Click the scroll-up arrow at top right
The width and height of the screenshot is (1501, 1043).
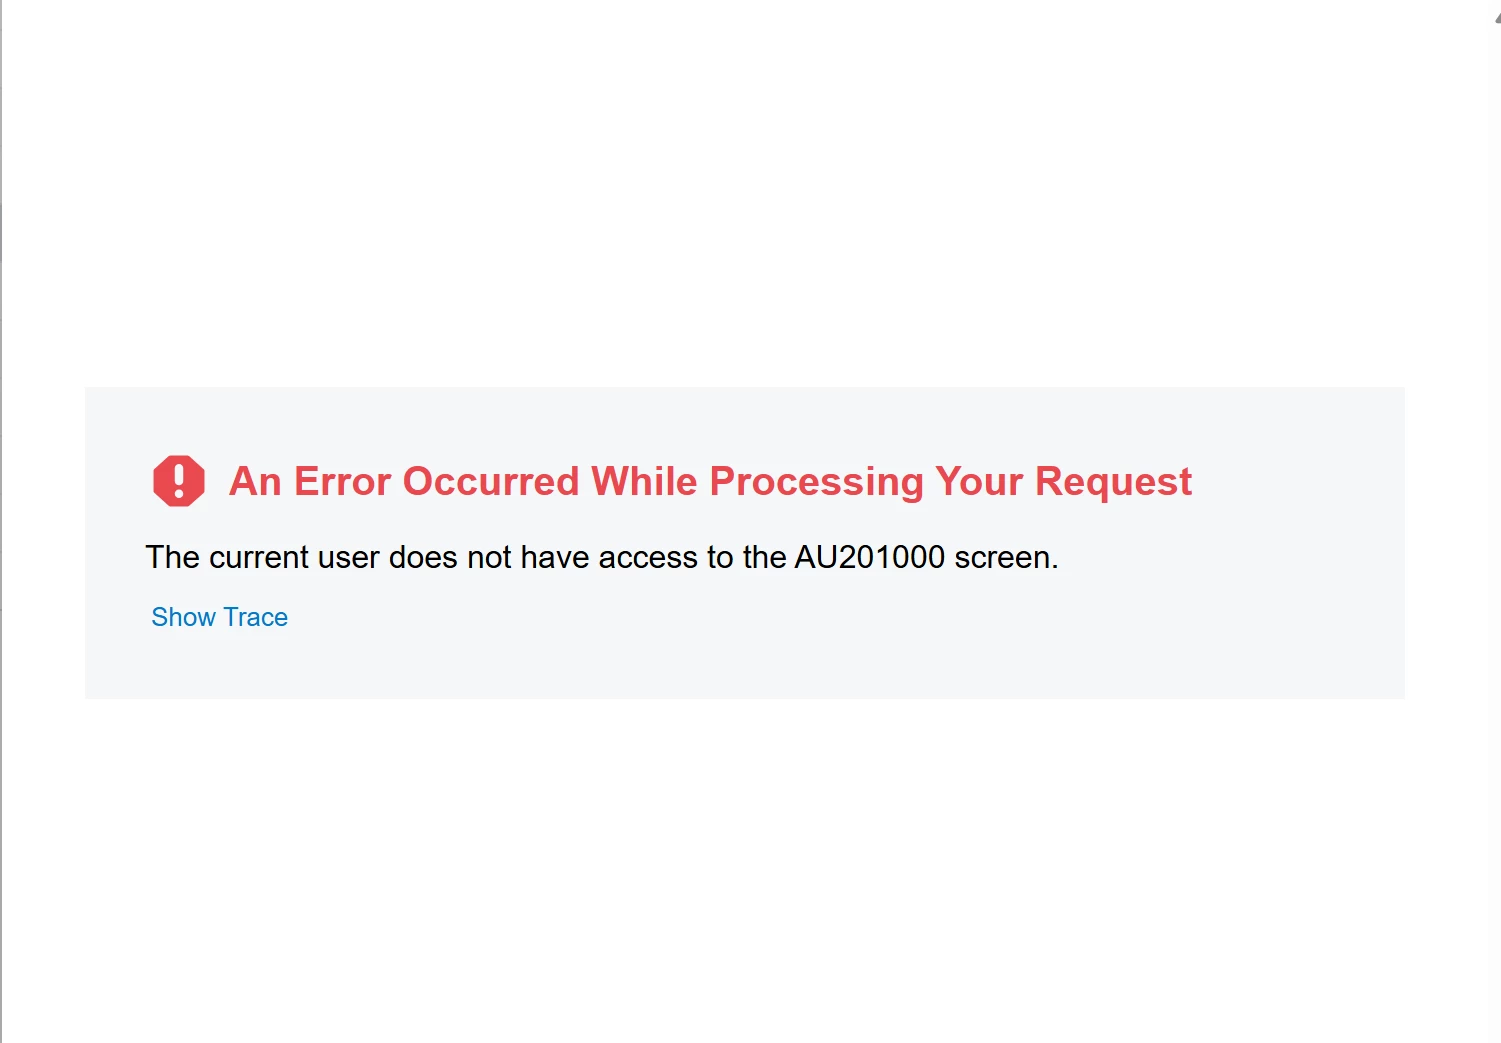pyautogui.click(x=1497, y=18)
